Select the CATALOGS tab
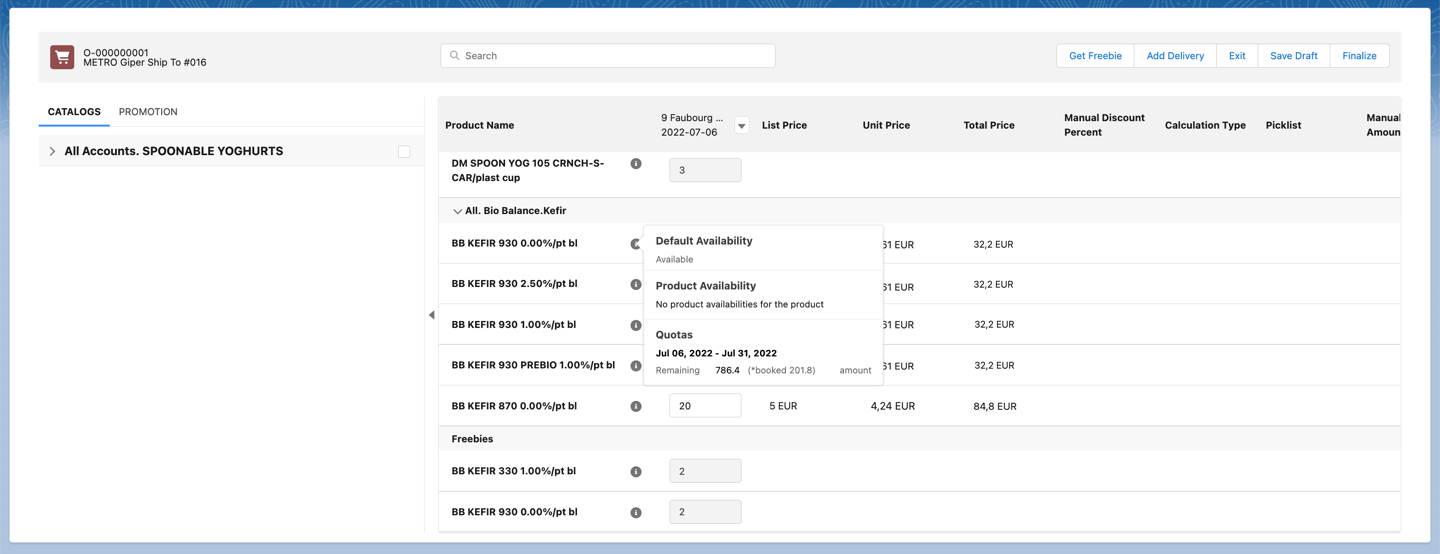Screen dimensions: 1440x554 click(74, 112)
